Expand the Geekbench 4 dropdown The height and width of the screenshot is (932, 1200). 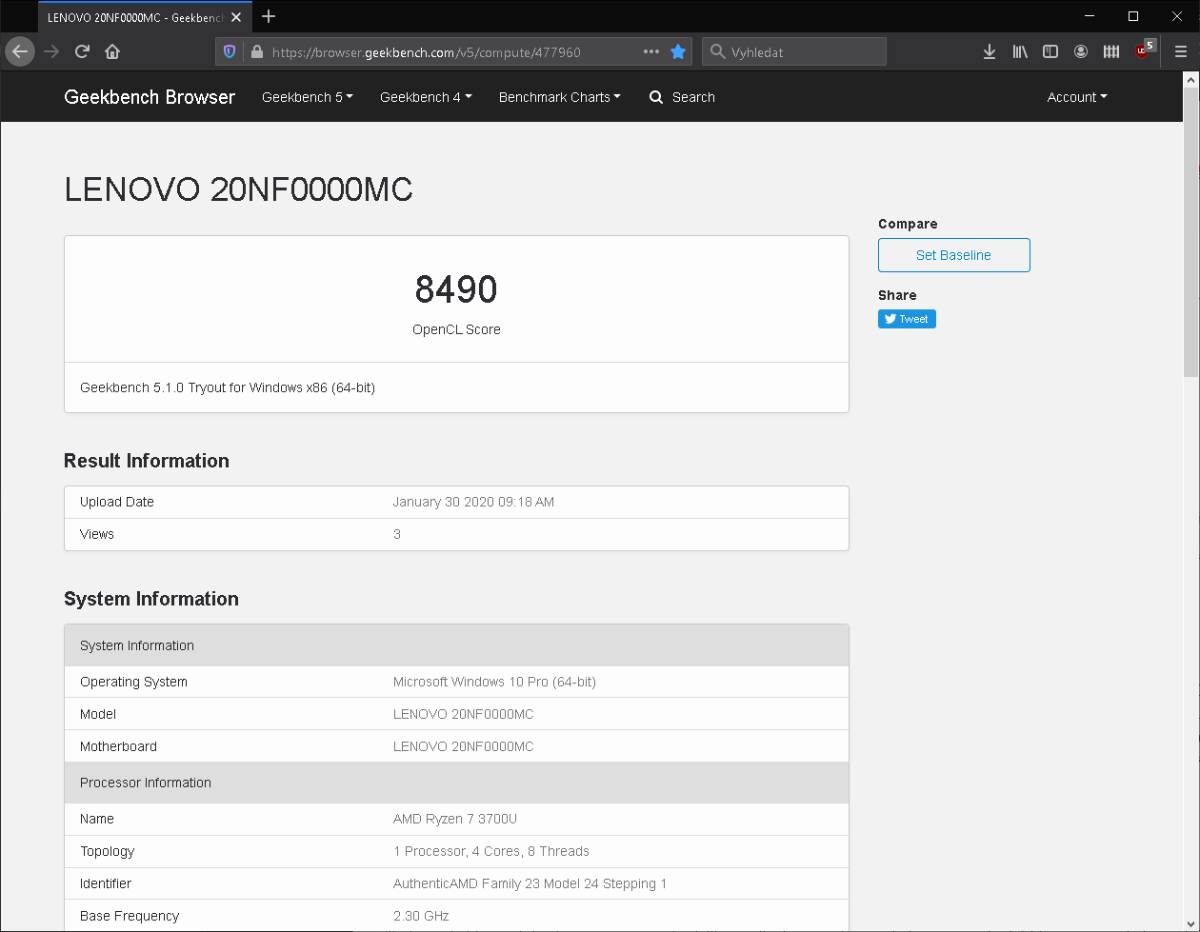coord(425,97)
